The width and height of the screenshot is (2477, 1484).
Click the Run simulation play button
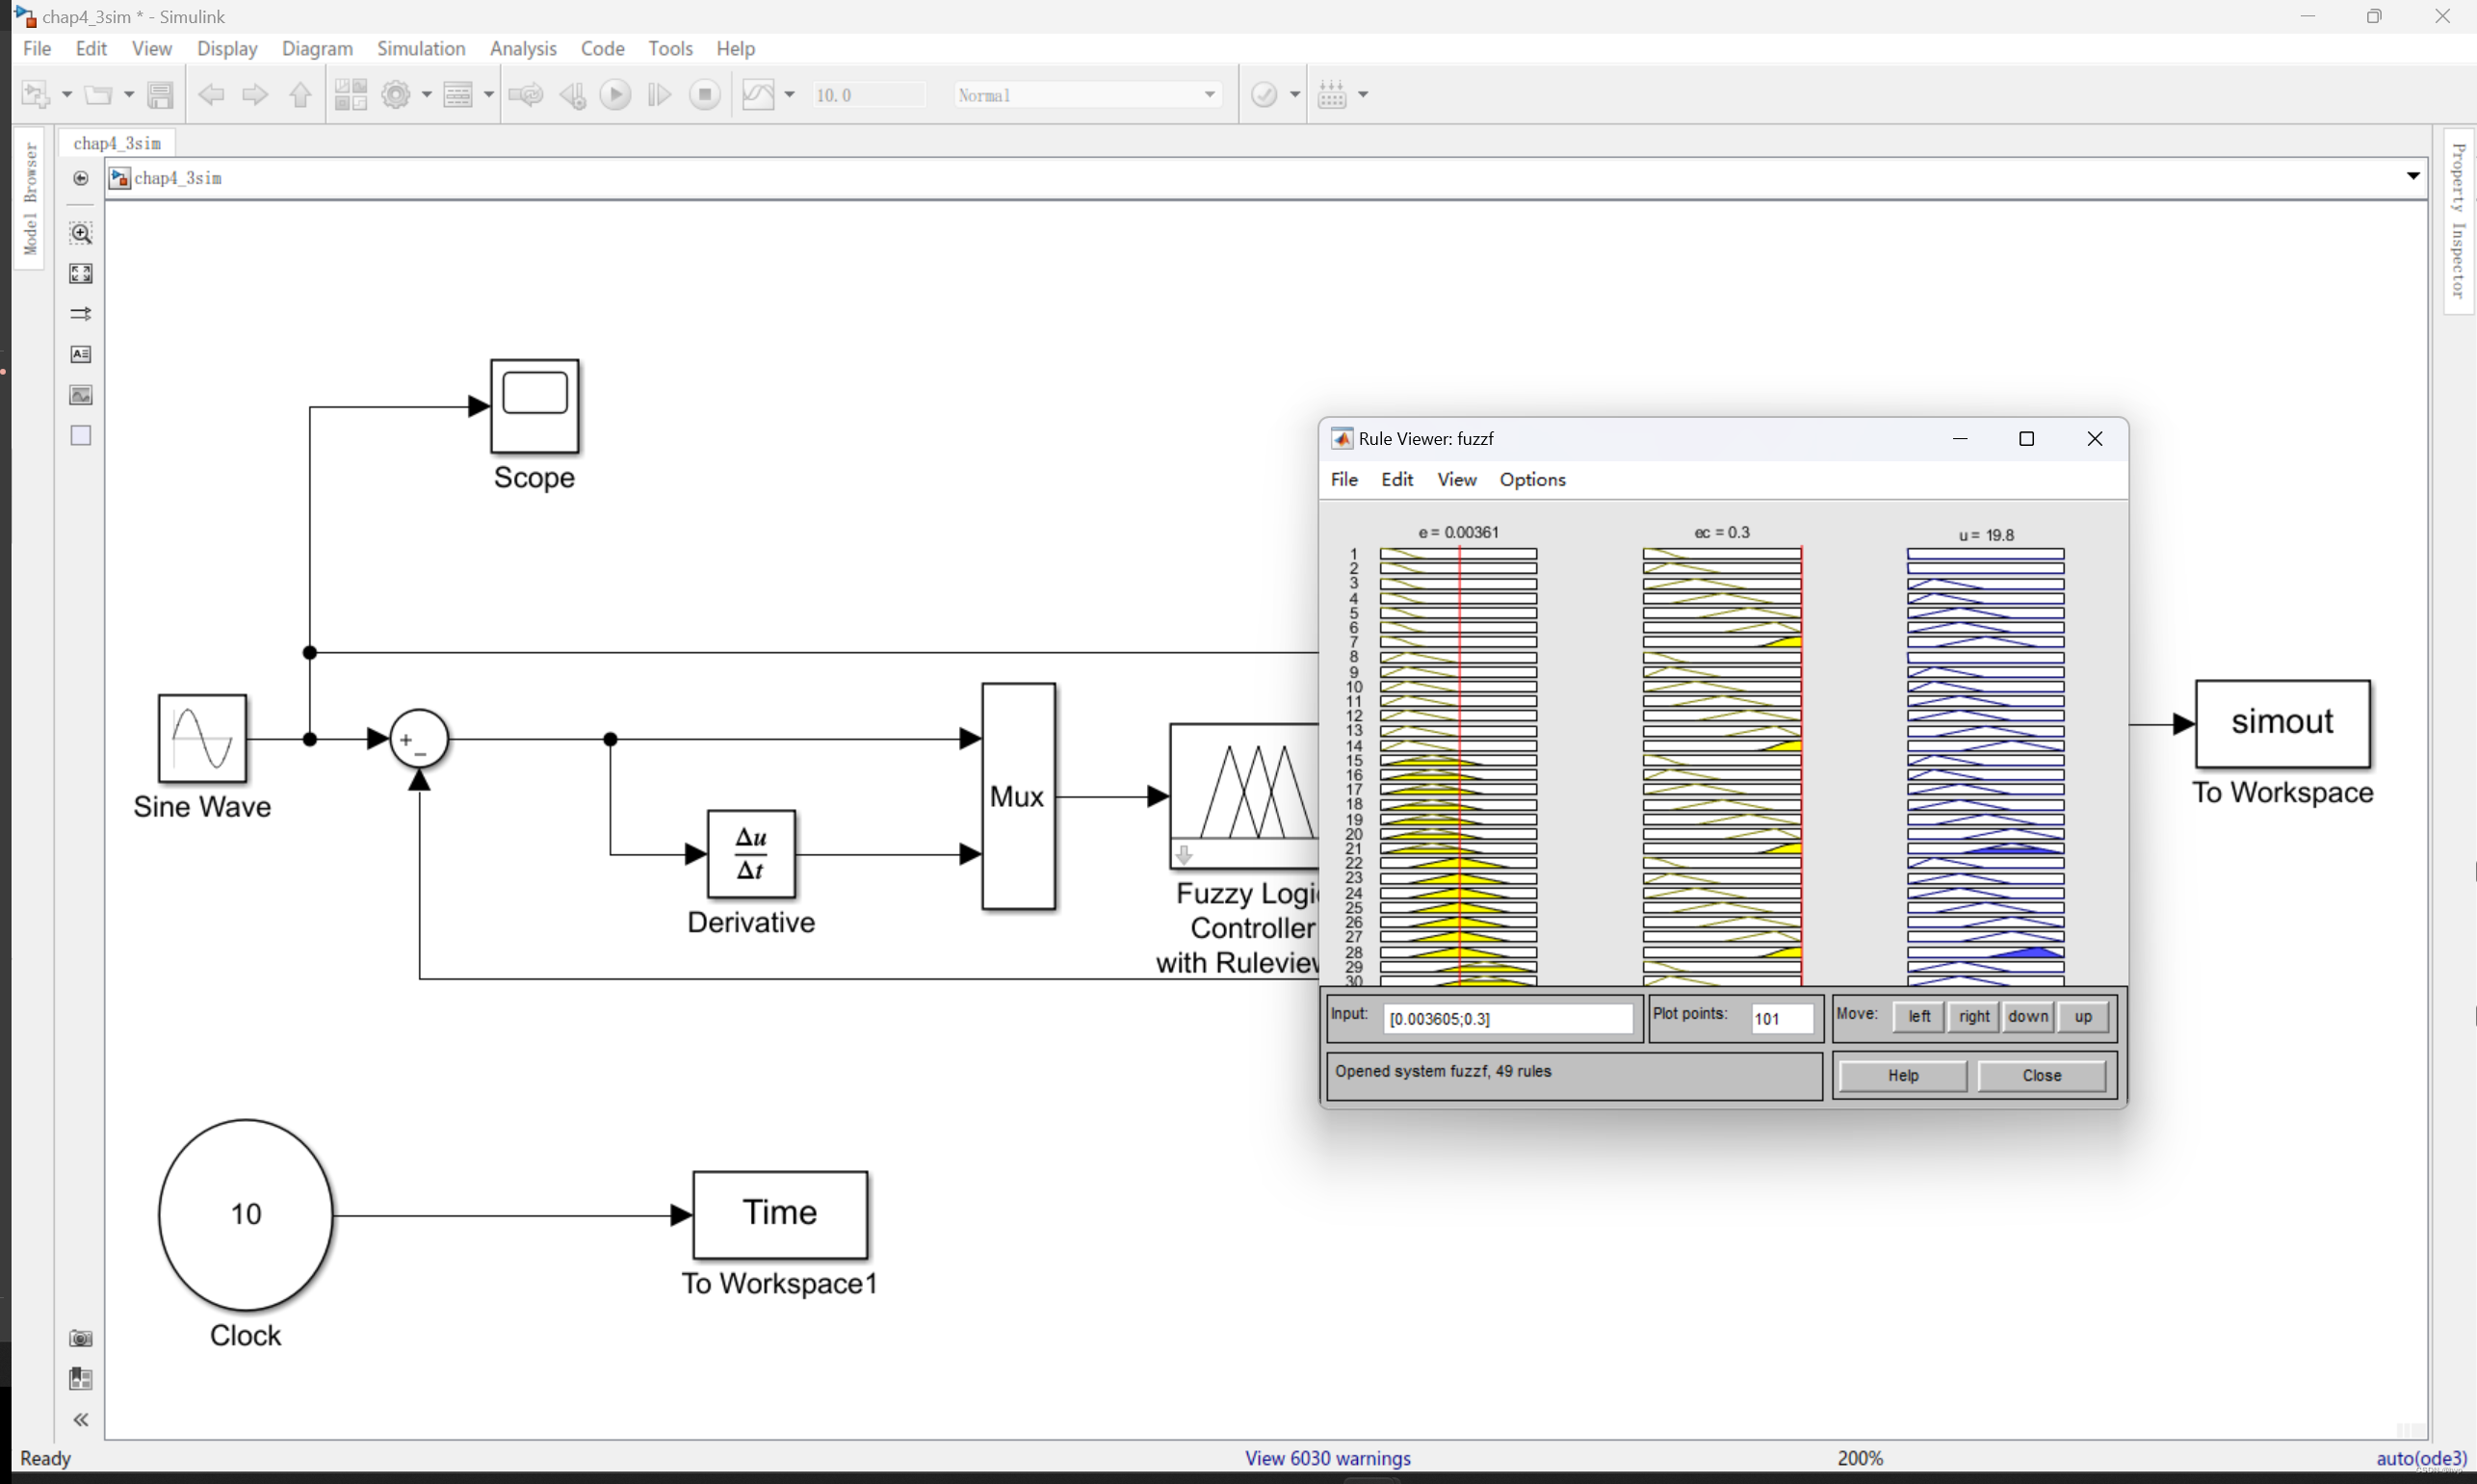[615, 95]
